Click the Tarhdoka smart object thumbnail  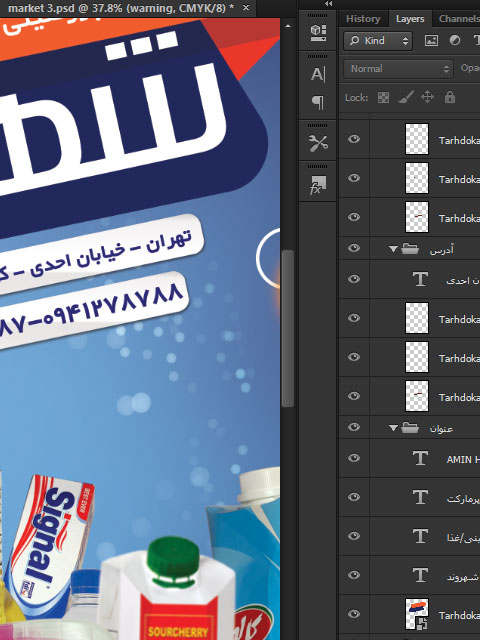pos(417,614)
